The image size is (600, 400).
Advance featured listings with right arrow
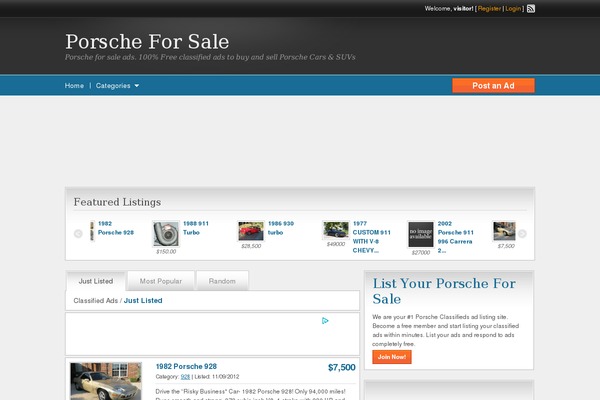(522, 233)
